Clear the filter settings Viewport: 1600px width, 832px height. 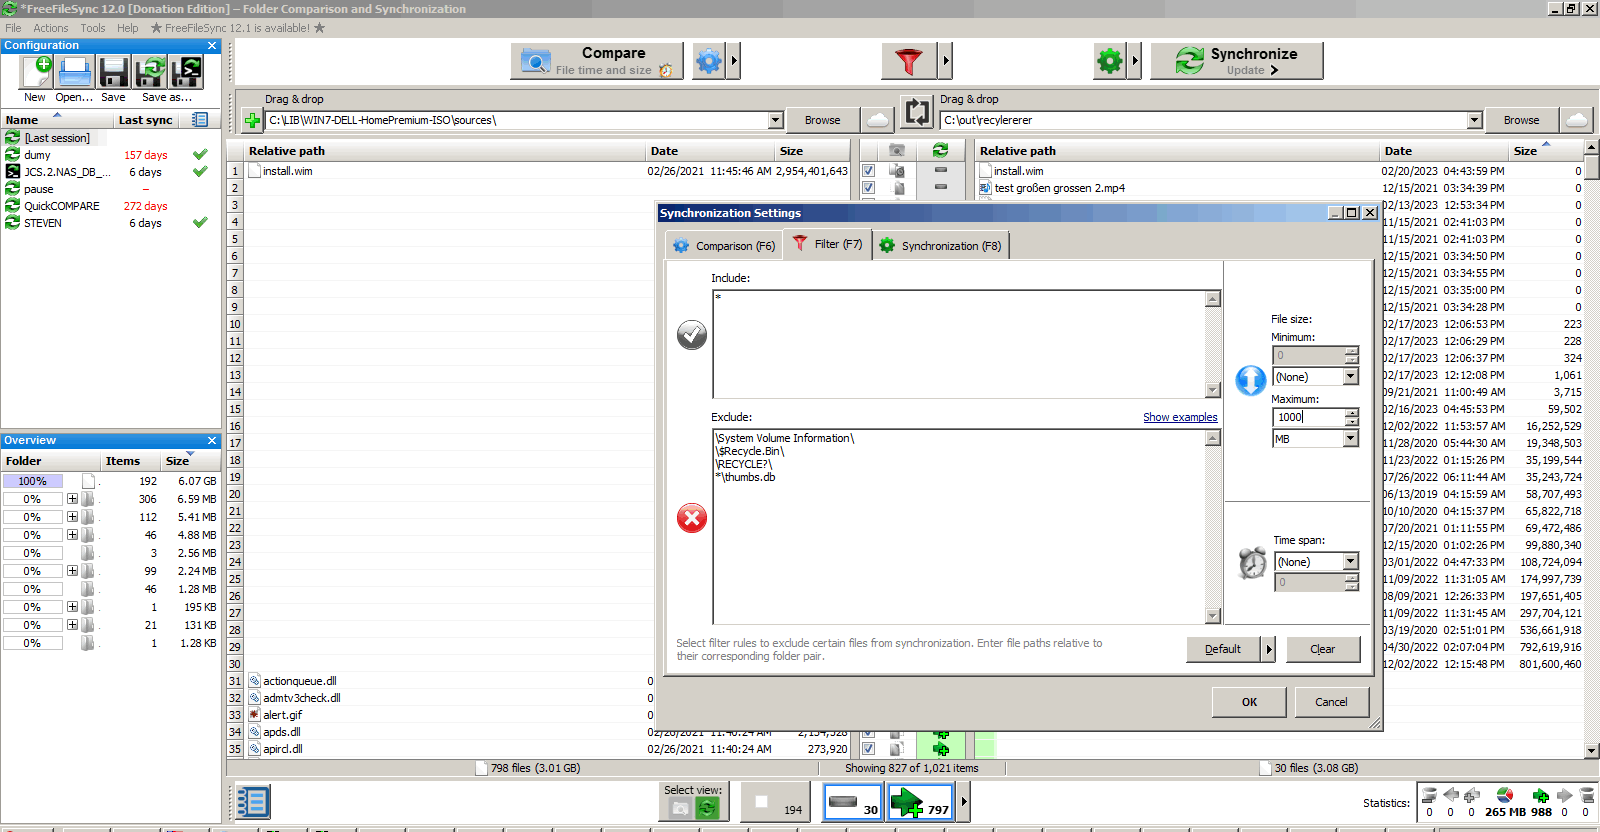click(x=1323, y=649)
